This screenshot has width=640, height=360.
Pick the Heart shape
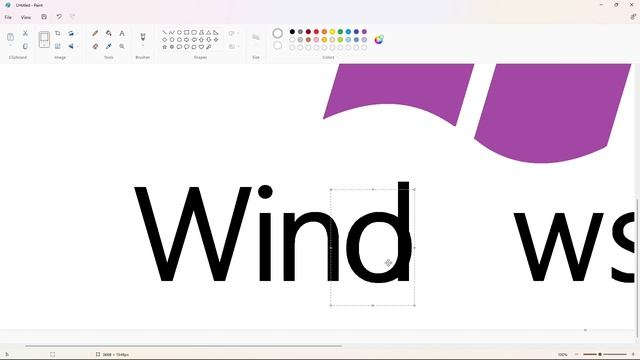[201, 47]
